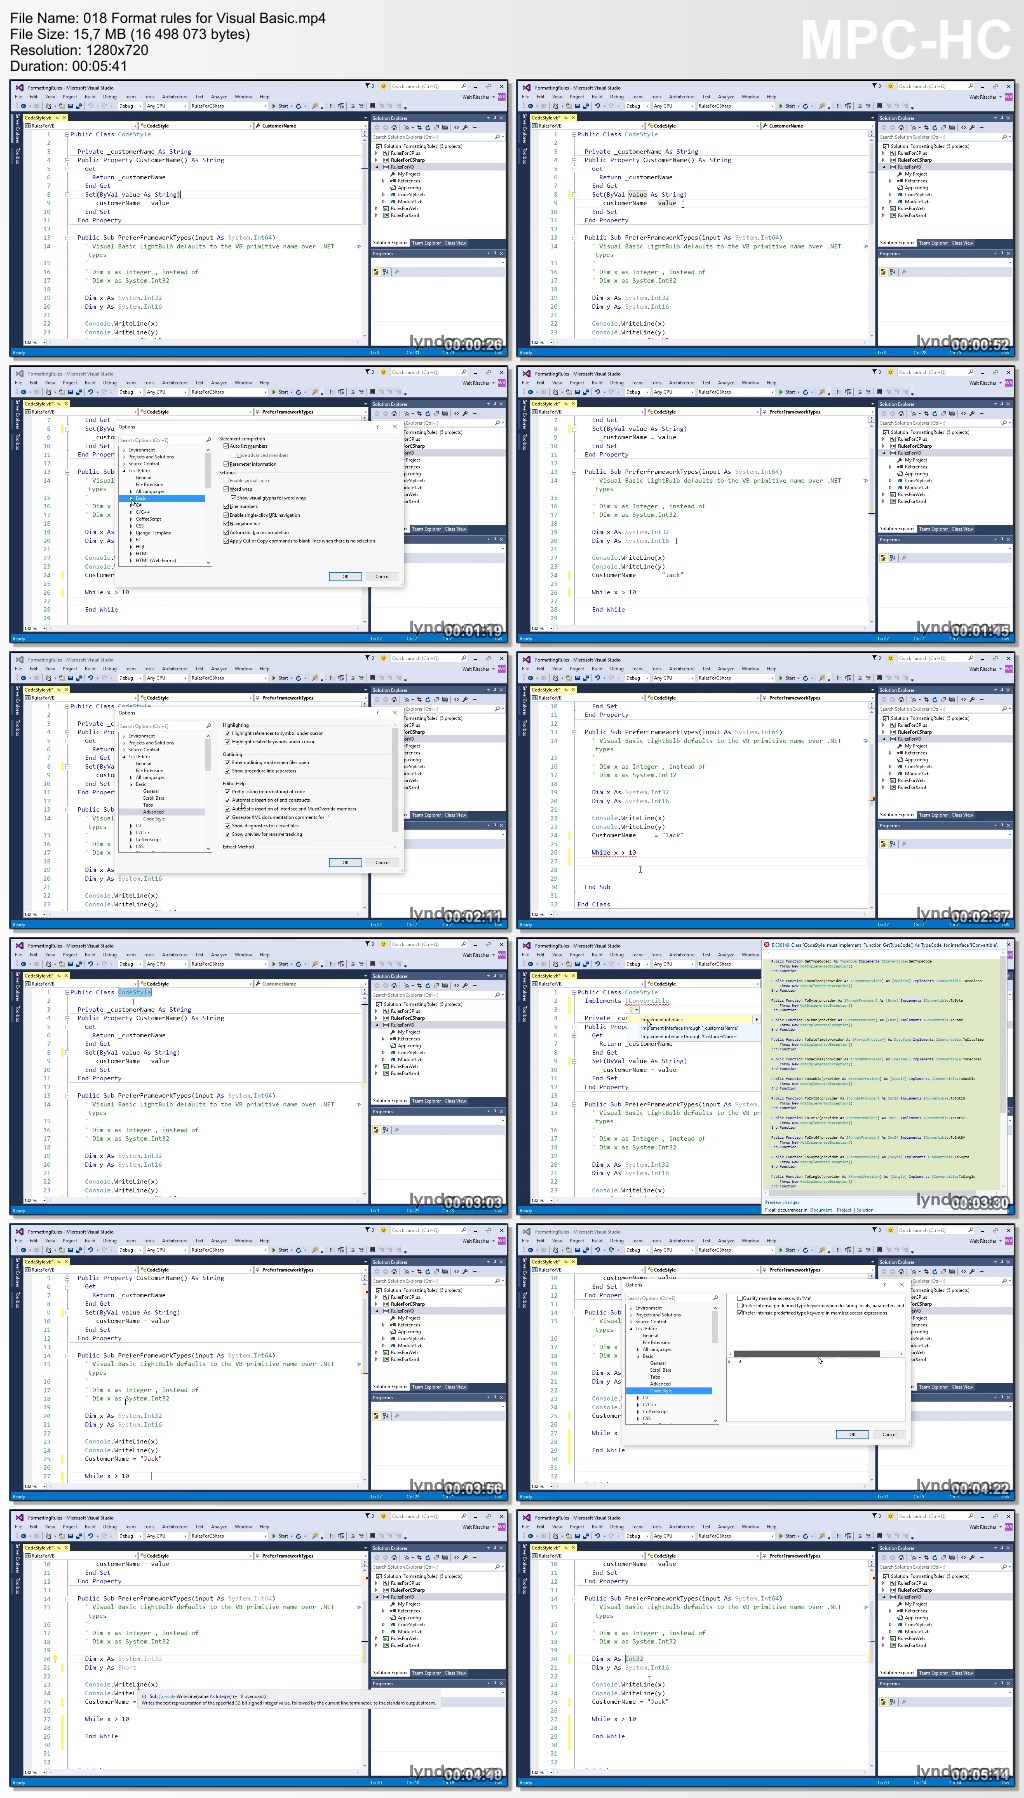This screenshot has width=1024, height=1798.
Task: Open the PreferFrameworkTypes member dropdown in frame 00:01:19
Action: 310,412
